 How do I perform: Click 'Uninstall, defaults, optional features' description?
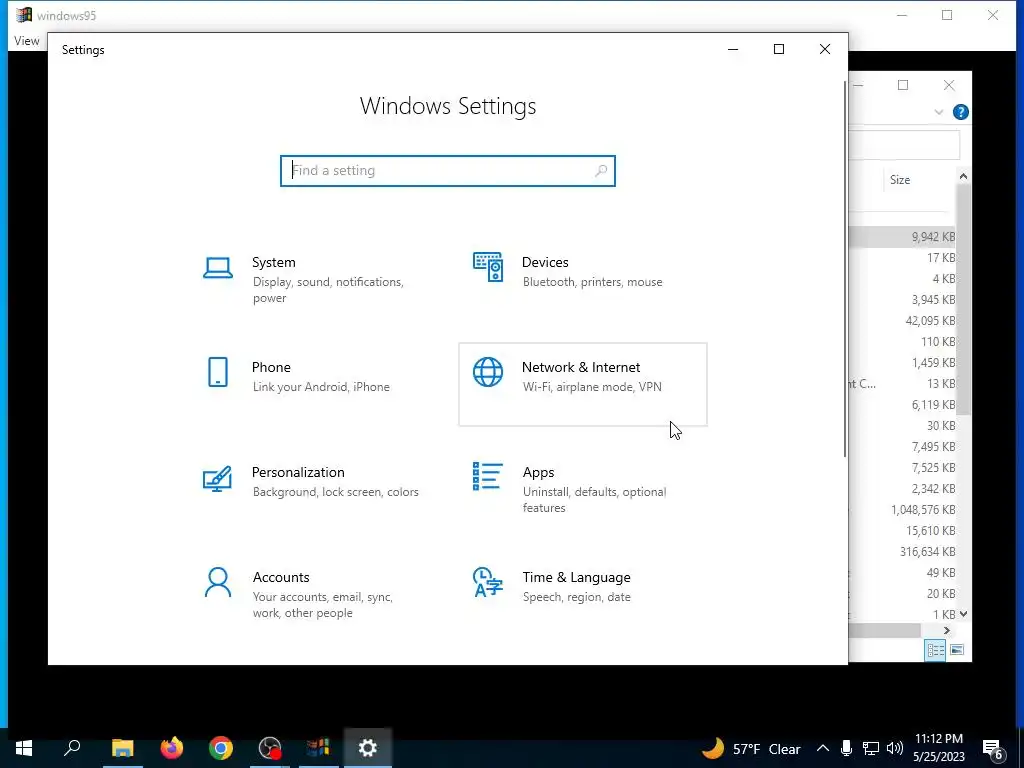point(594,500)
